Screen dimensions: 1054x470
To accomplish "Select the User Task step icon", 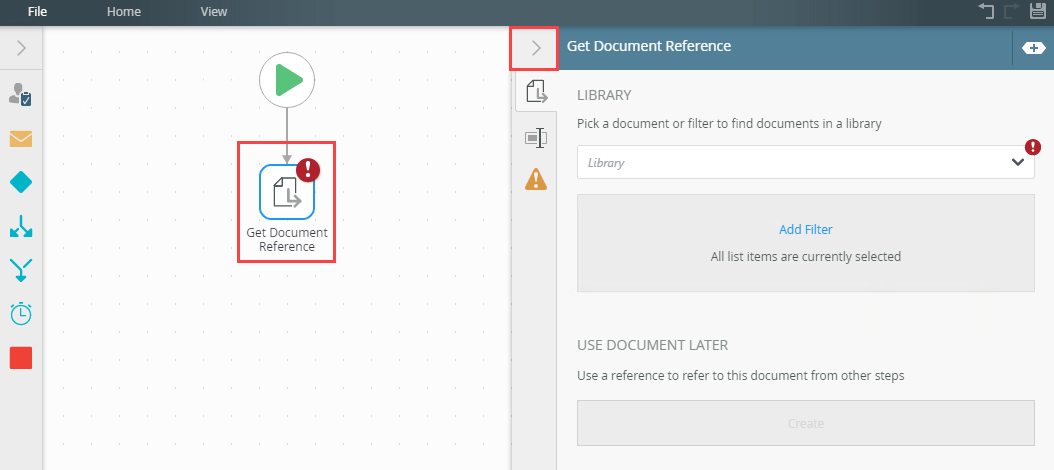I will 20,95.
